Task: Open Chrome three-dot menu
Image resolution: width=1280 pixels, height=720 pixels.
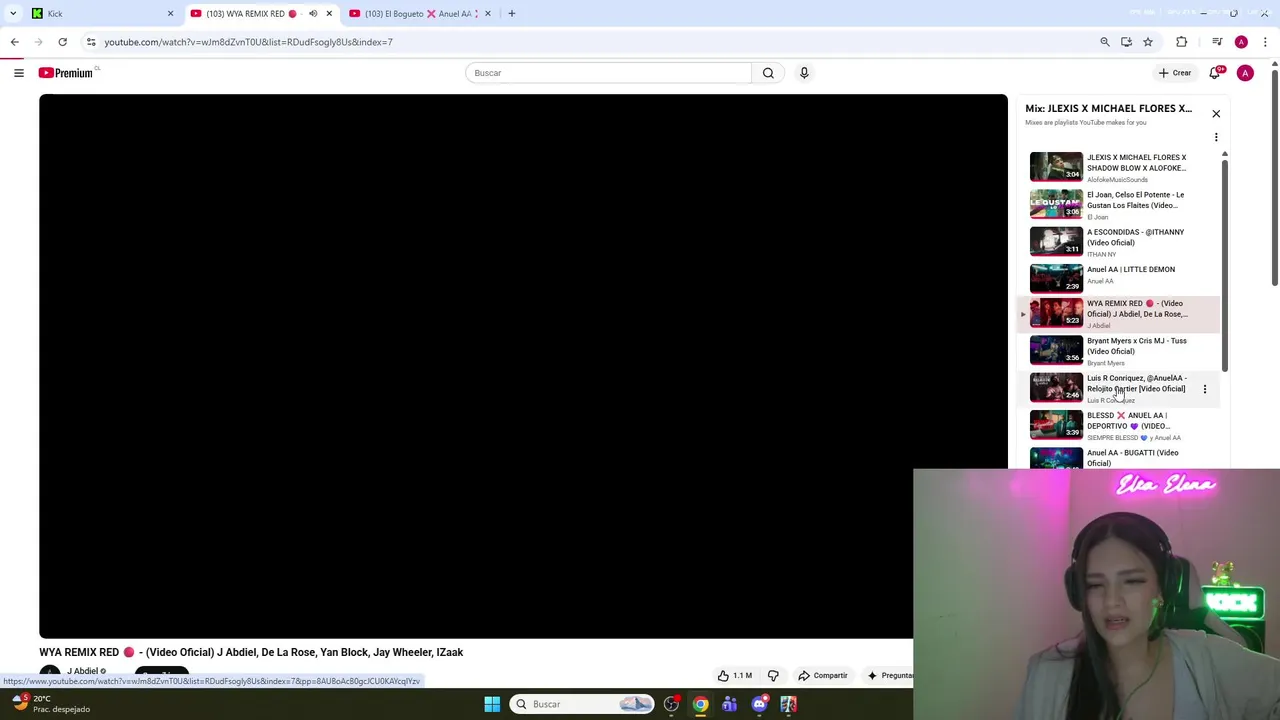Action: pyautogui.click(x=1265, y=42)
